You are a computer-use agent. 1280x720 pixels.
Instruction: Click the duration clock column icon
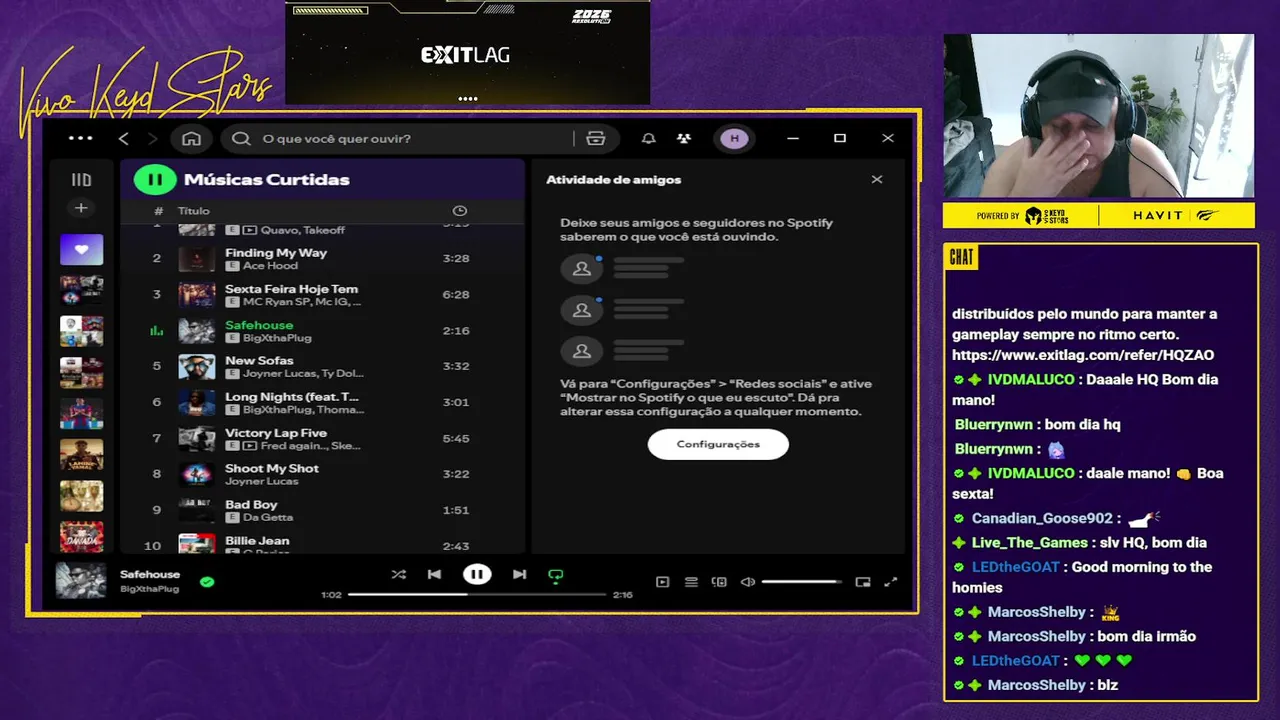460,211
